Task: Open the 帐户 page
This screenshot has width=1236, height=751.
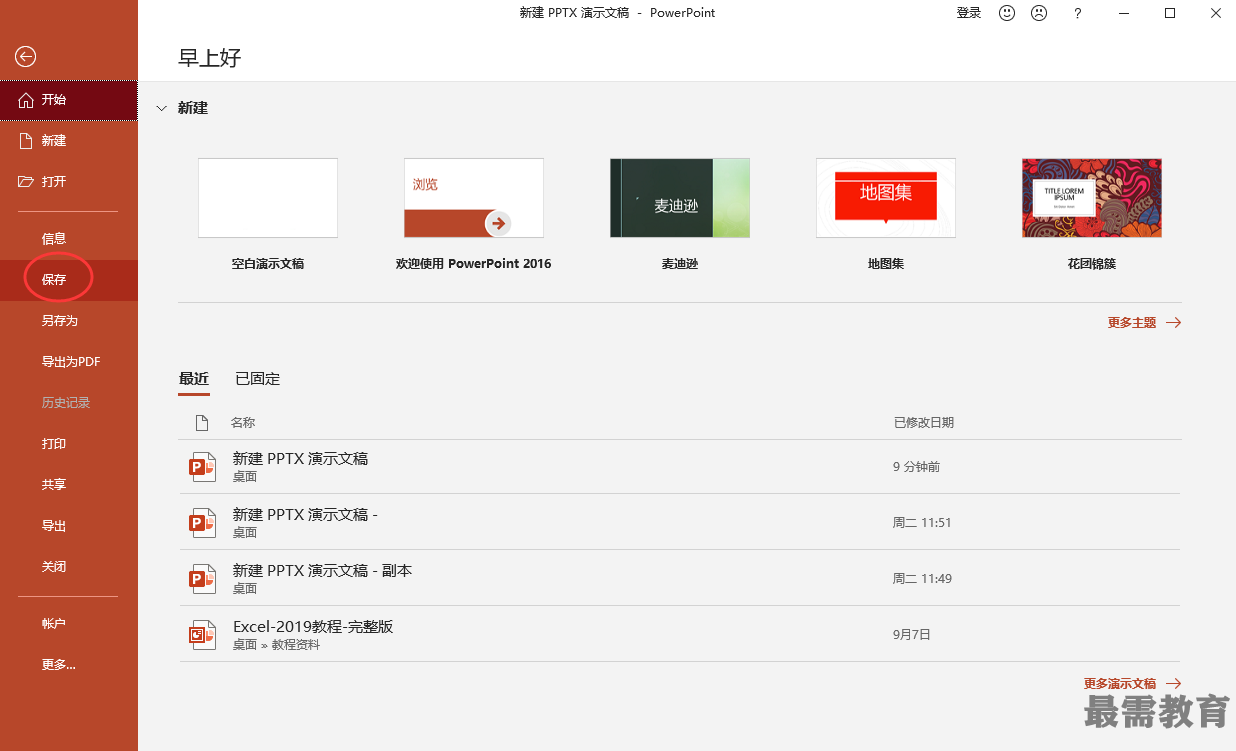Action: pos(69,624)
